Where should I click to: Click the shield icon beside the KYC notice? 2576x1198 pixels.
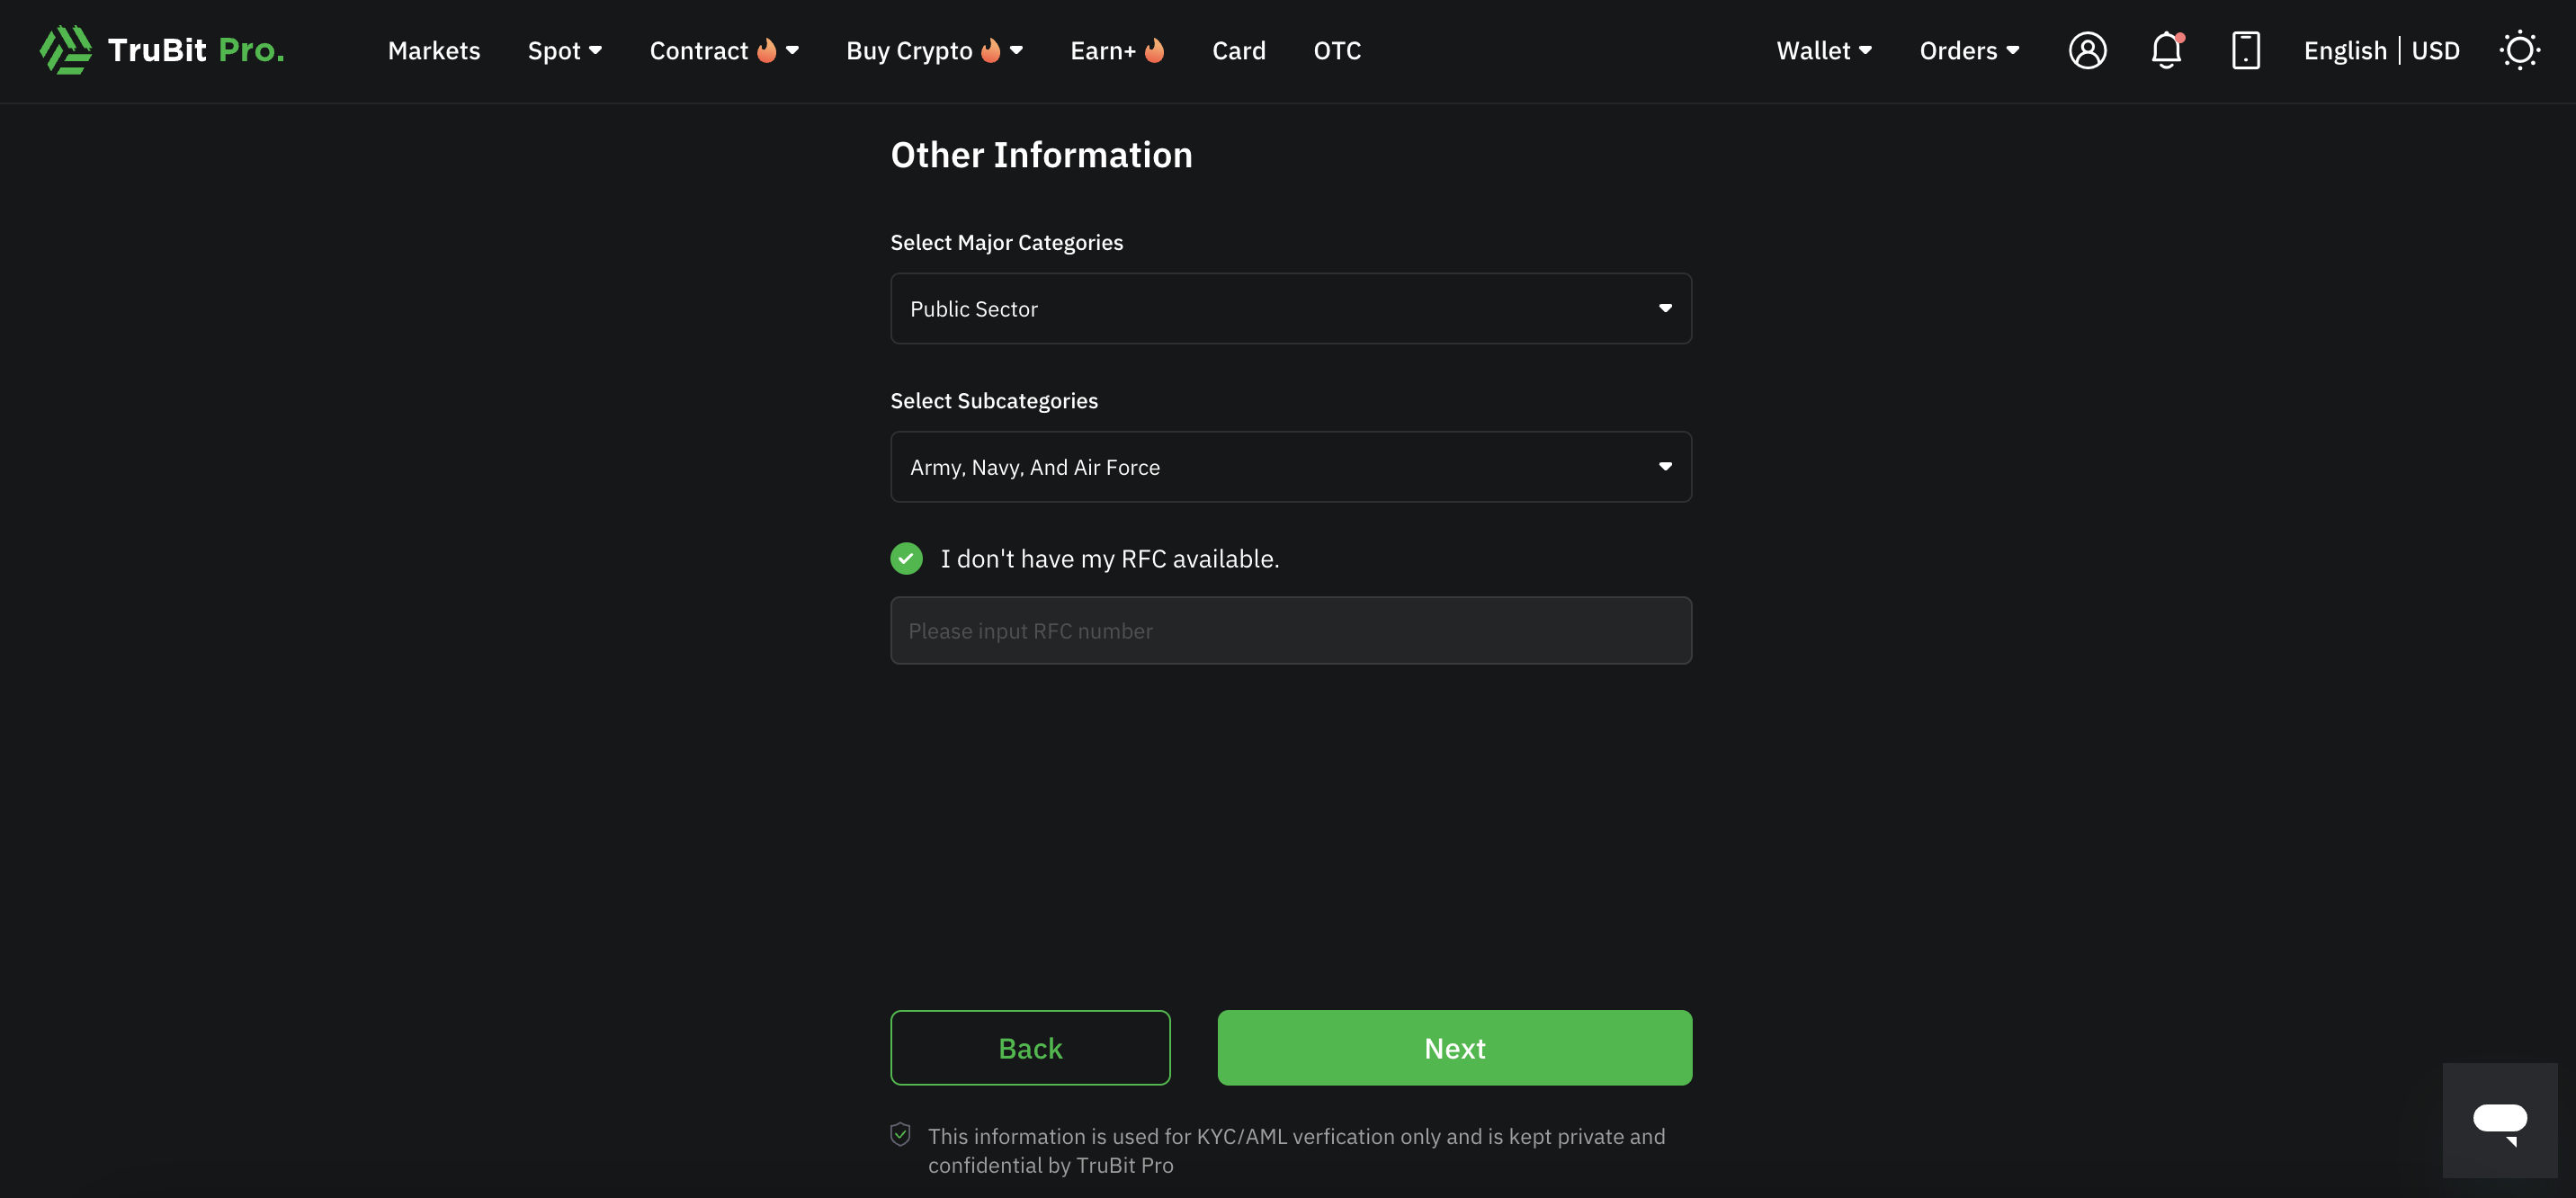pyautogui.click(x=900, y=1134)
